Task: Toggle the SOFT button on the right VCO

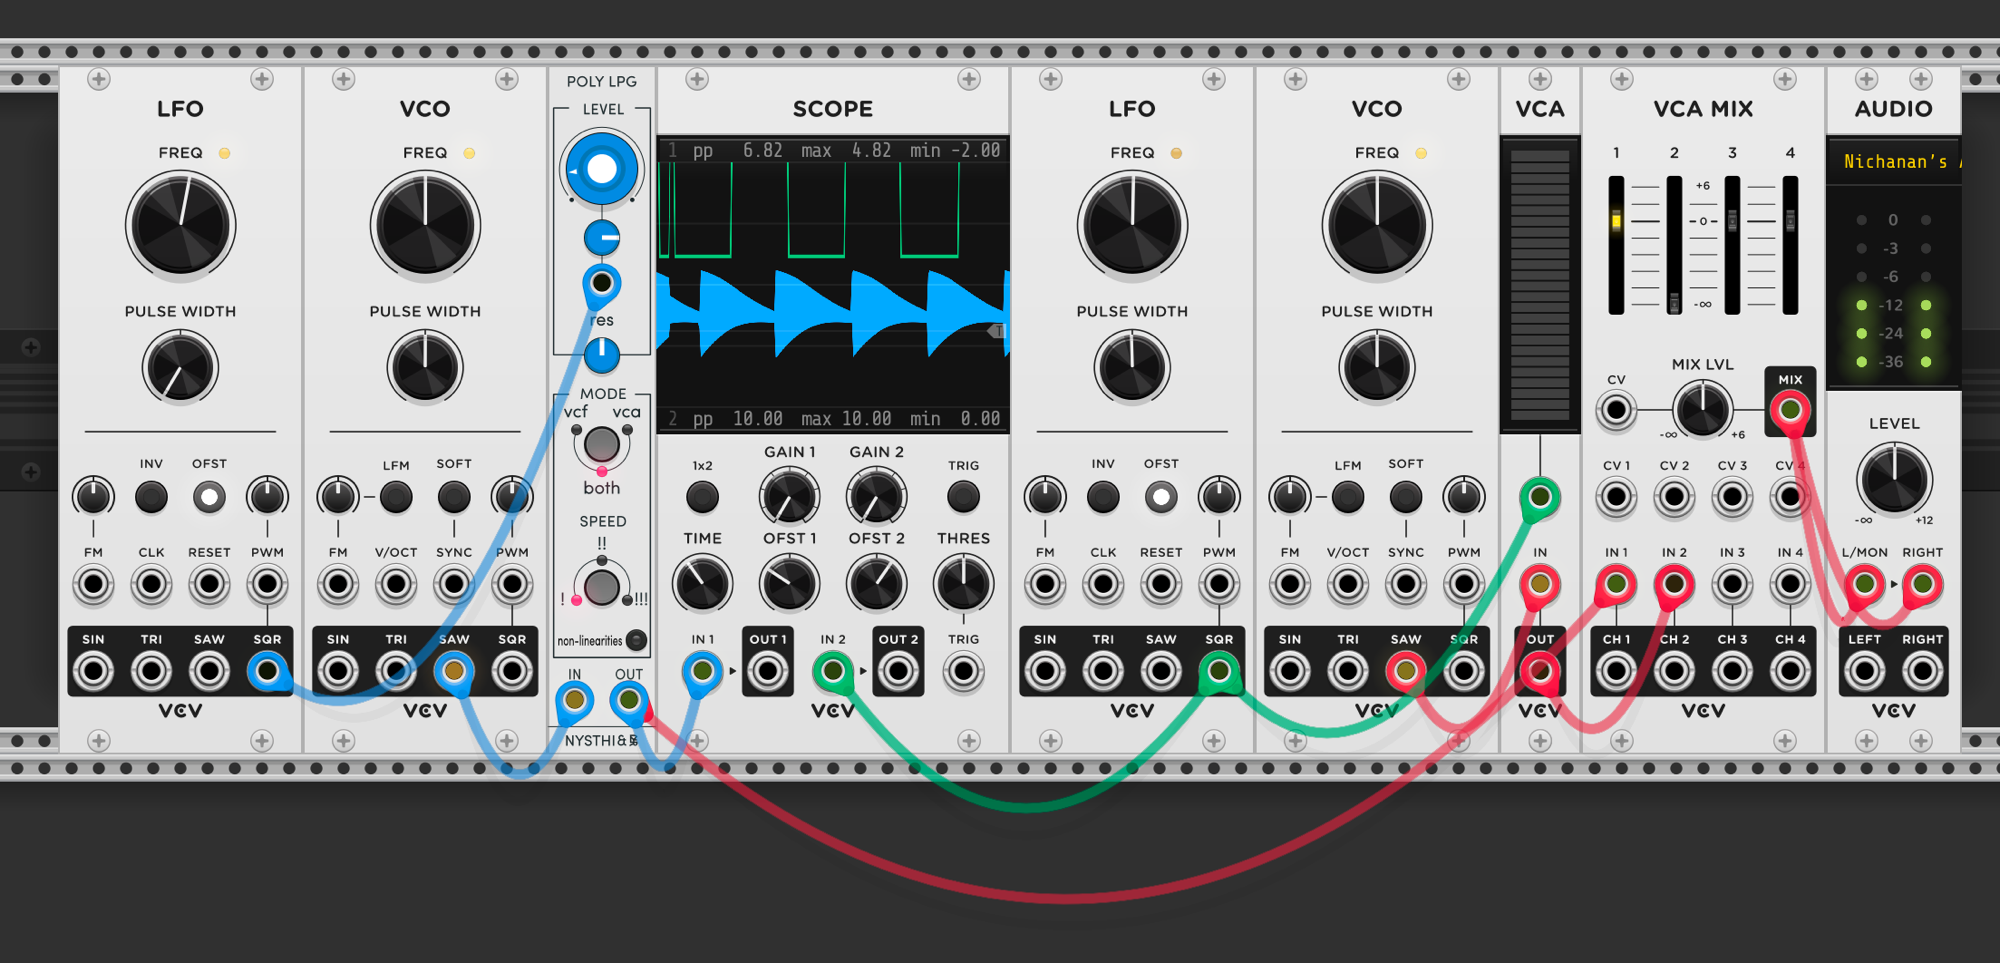Action: click(x=1406, y=497)
